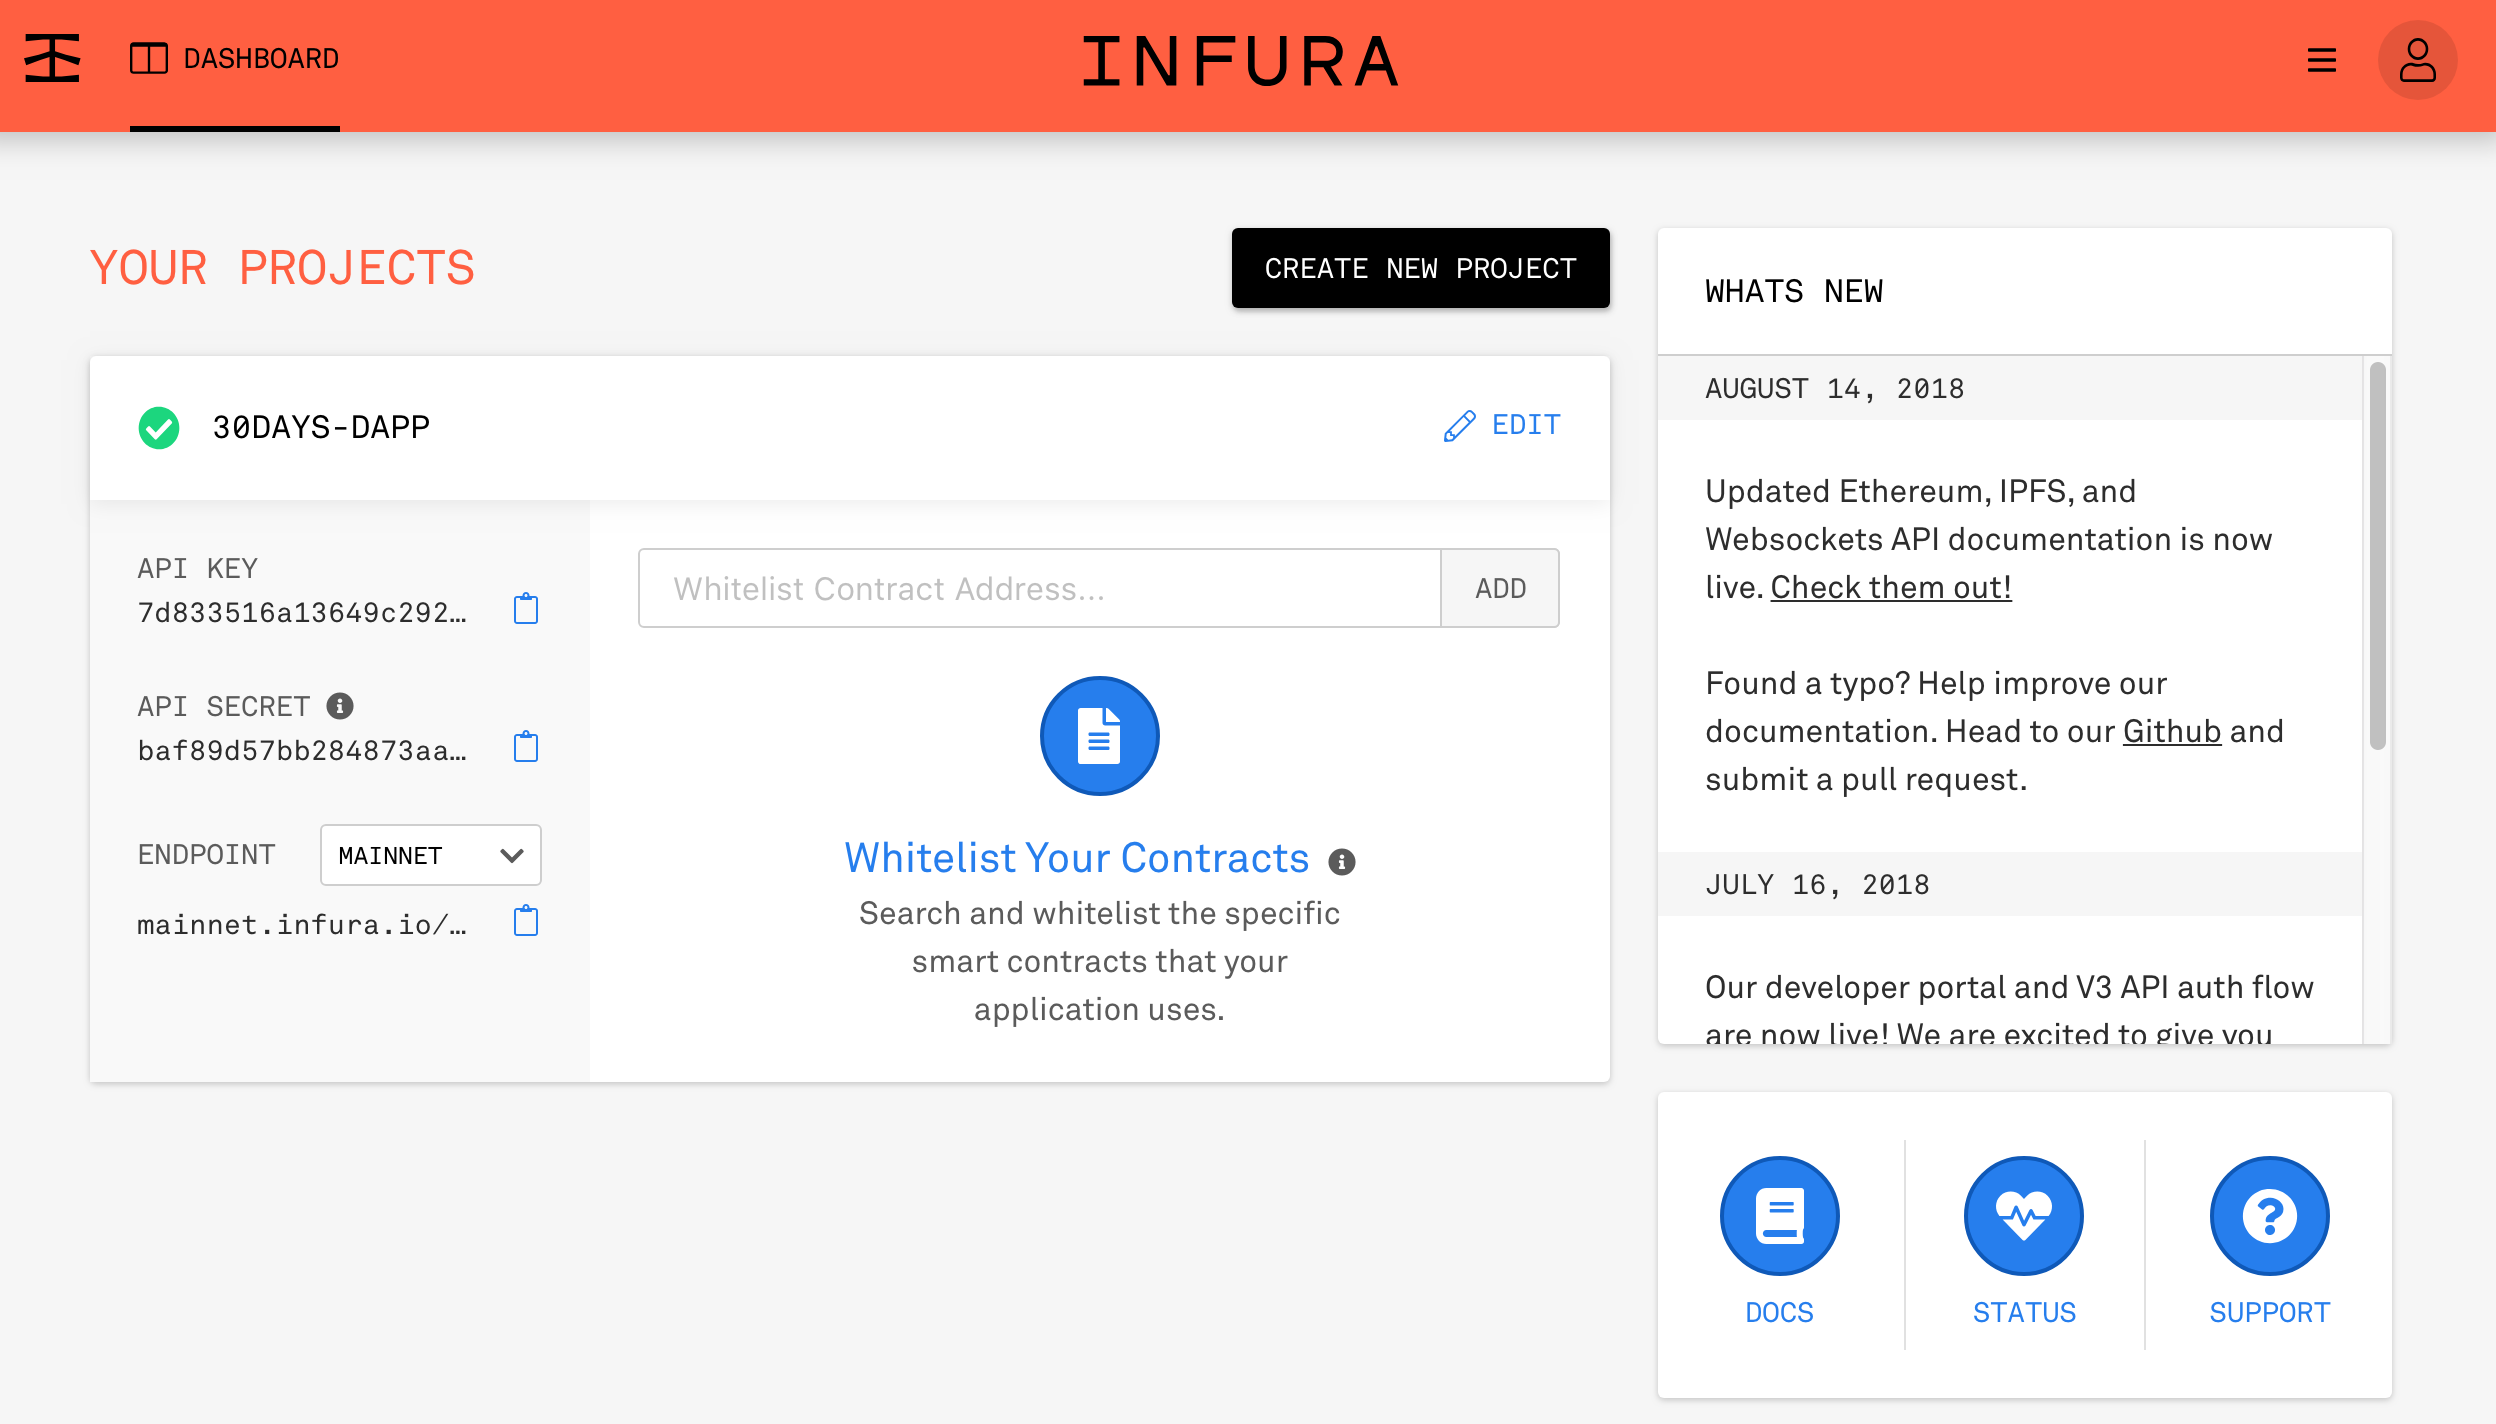Switch to the Dashboard tab
Image resolution: width=2496 pixels, height=1424 pixels.
pos(235,59)
